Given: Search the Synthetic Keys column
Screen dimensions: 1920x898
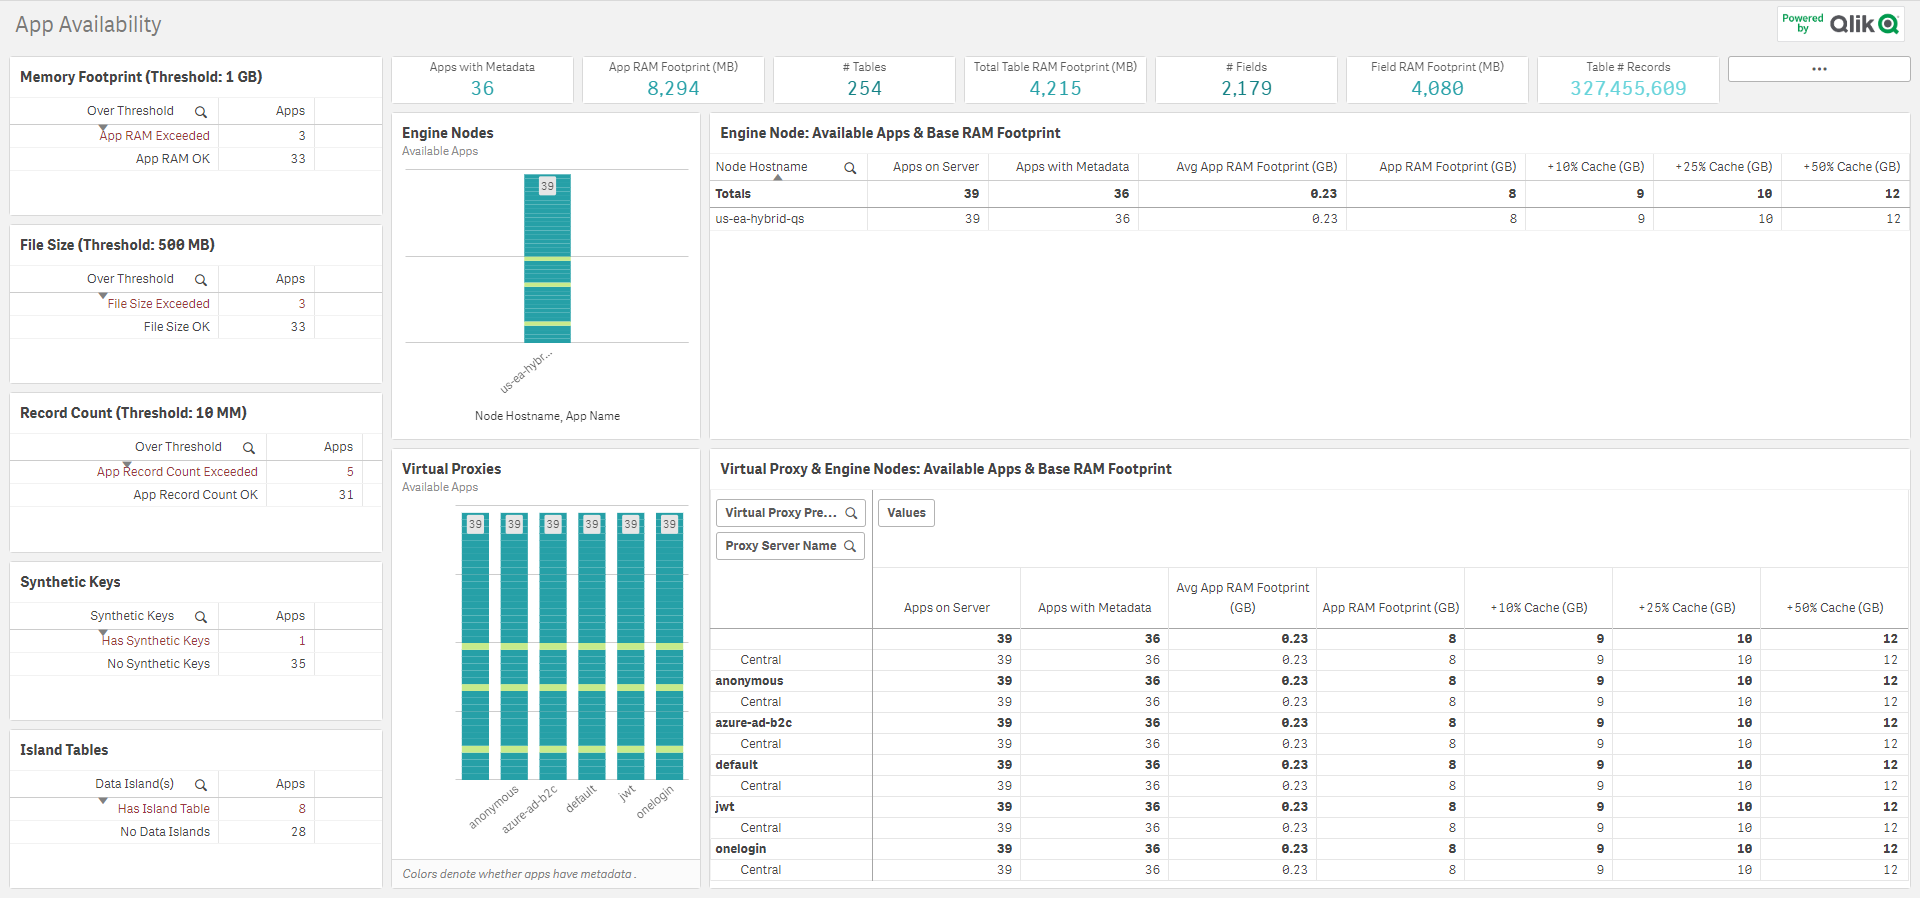Looking at the screenshot, I should pos(201,617).
